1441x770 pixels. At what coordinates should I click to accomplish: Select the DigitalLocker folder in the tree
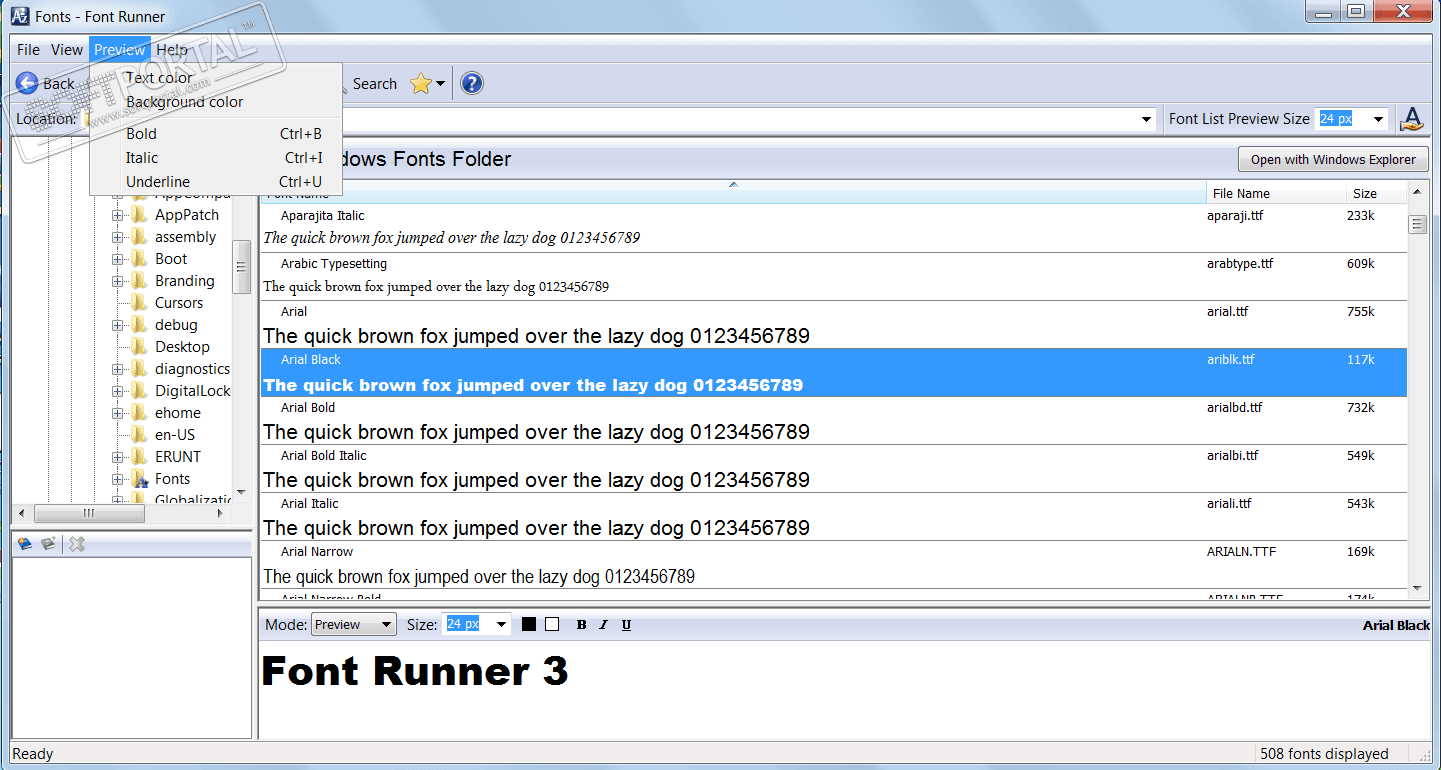pyautogui.click(x=192, y=391)
